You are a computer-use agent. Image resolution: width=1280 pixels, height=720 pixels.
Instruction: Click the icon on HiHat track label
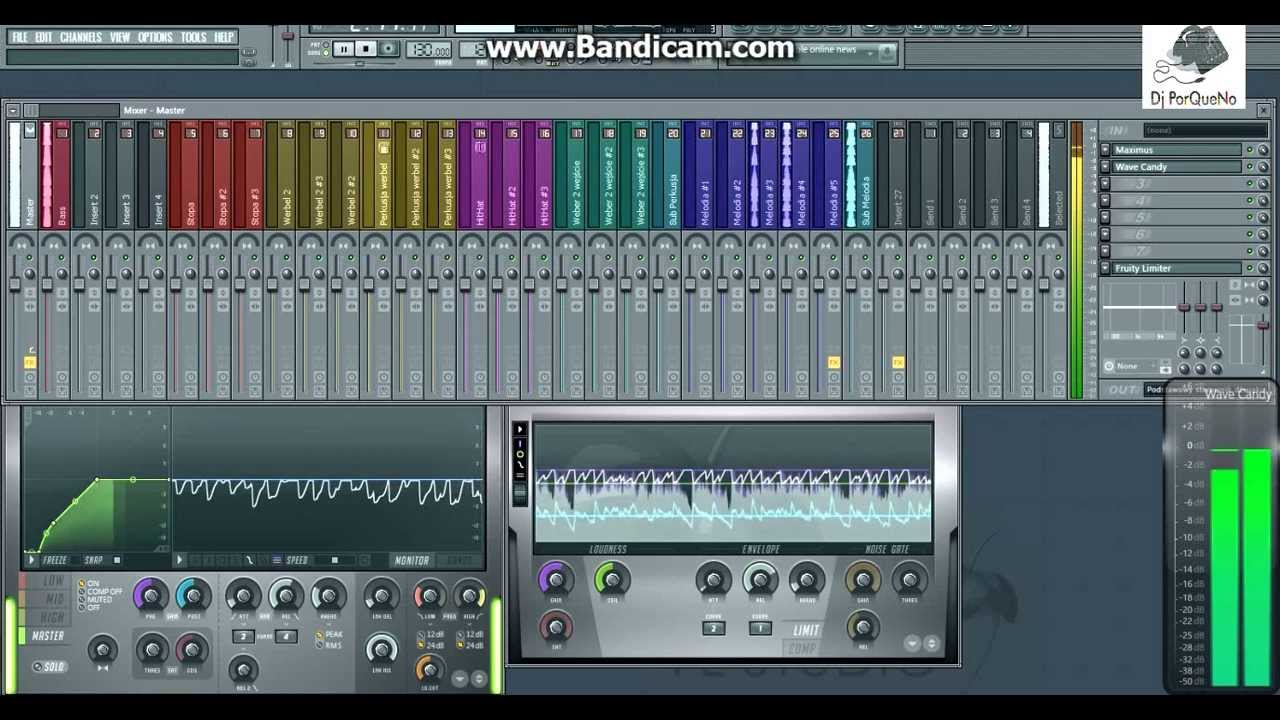pos(480,148)
